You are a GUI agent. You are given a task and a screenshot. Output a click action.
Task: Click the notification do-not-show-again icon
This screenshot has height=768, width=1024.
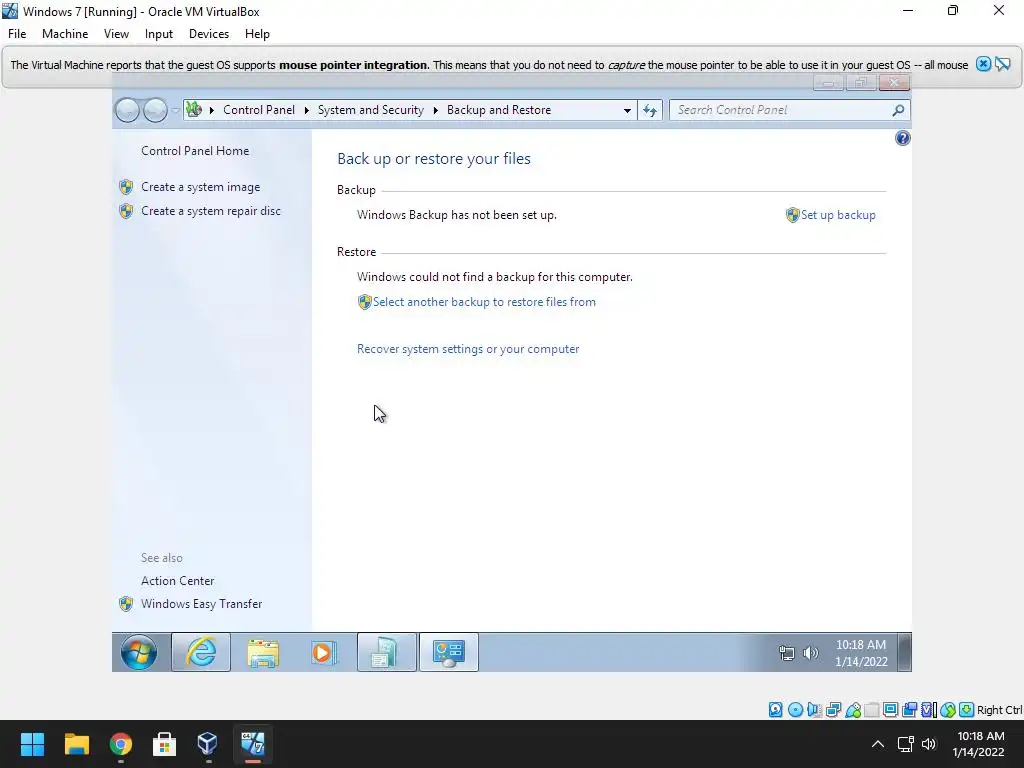pyautogui.click(x=1002, y=64)
